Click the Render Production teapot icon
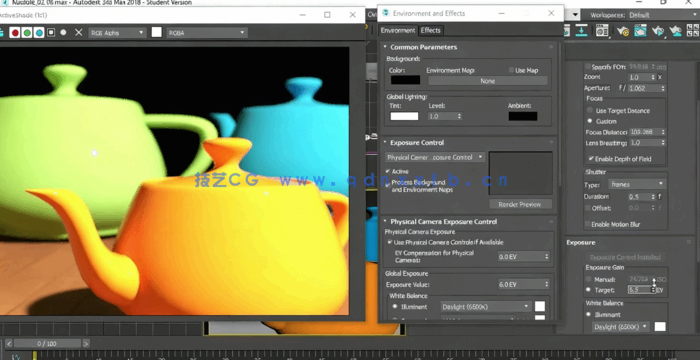 [658, 31]
